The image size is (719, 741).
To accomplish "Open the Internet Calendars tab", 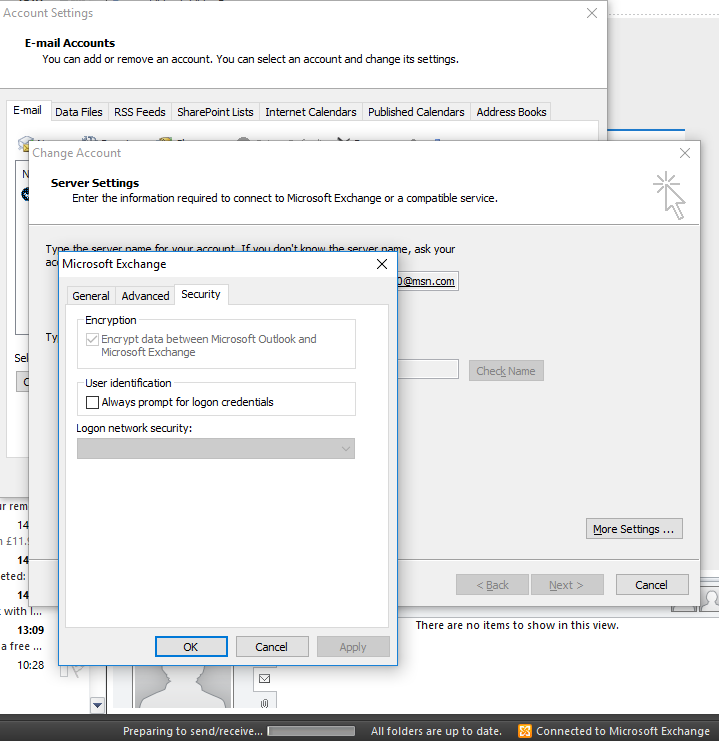I will coord(311,112).
